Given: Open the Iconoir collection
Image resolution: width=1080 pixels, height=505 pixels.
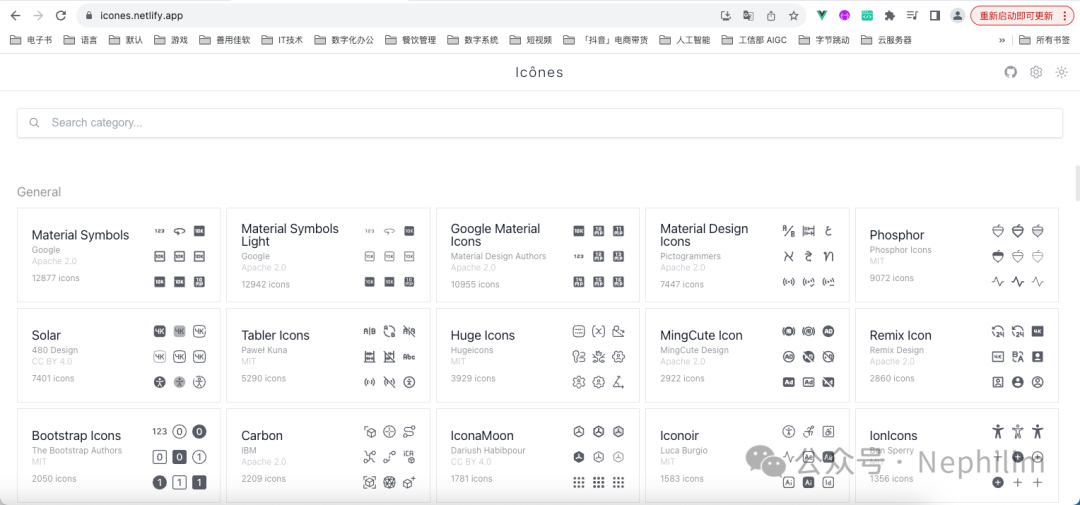Looking at the screenshot, I should click(x=747, y=455).
